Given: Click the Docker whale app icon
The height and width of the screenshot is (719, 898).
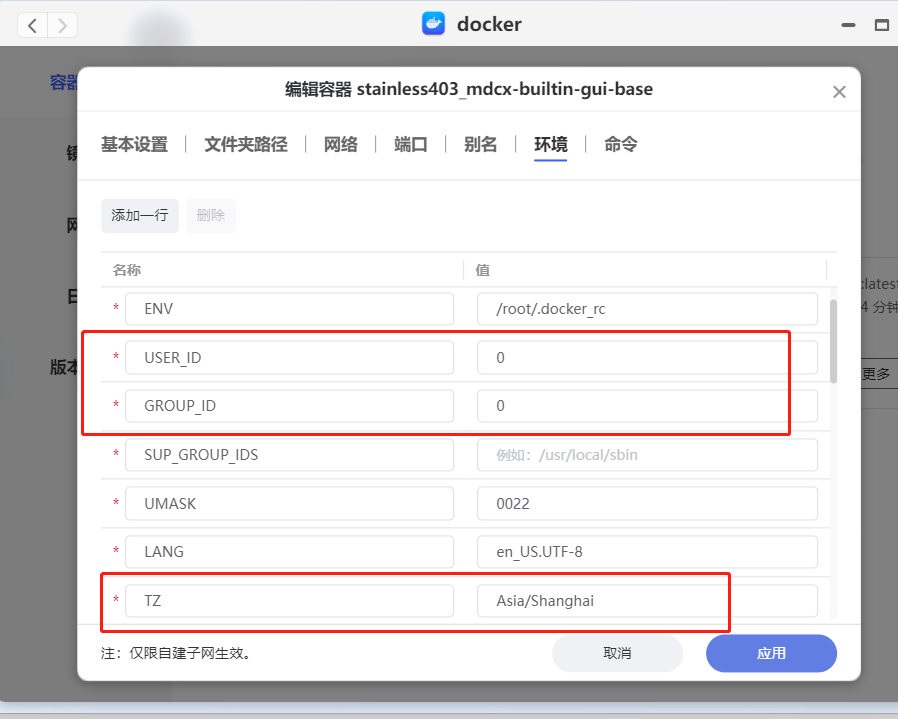Looking at the screenshot, I should coord(433,24).
